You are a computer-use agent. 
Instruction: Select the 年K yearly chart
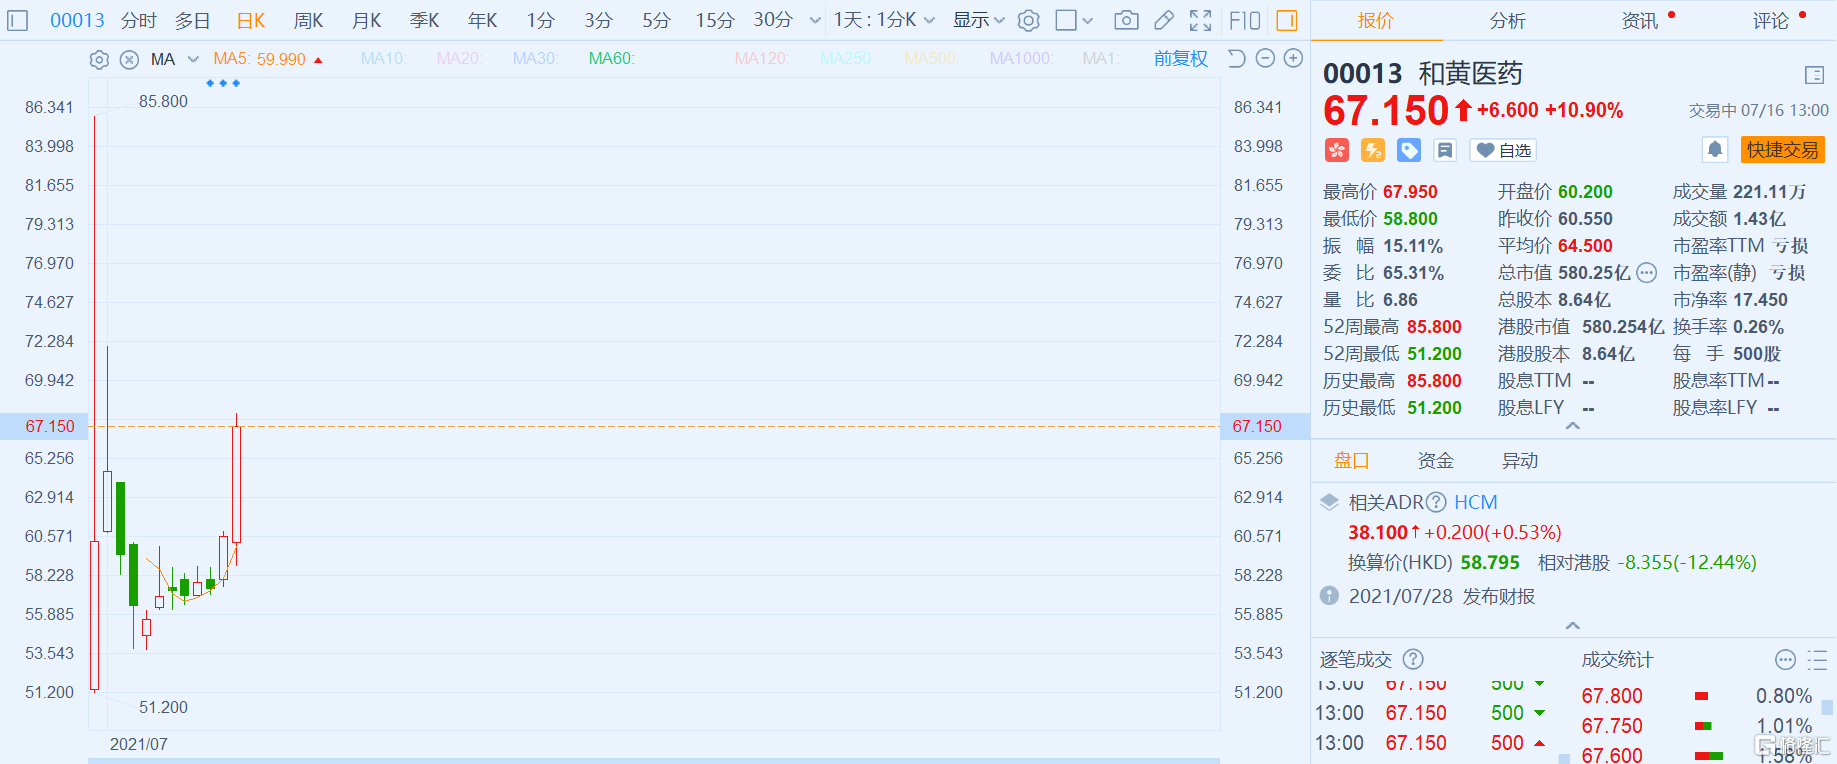483,20
